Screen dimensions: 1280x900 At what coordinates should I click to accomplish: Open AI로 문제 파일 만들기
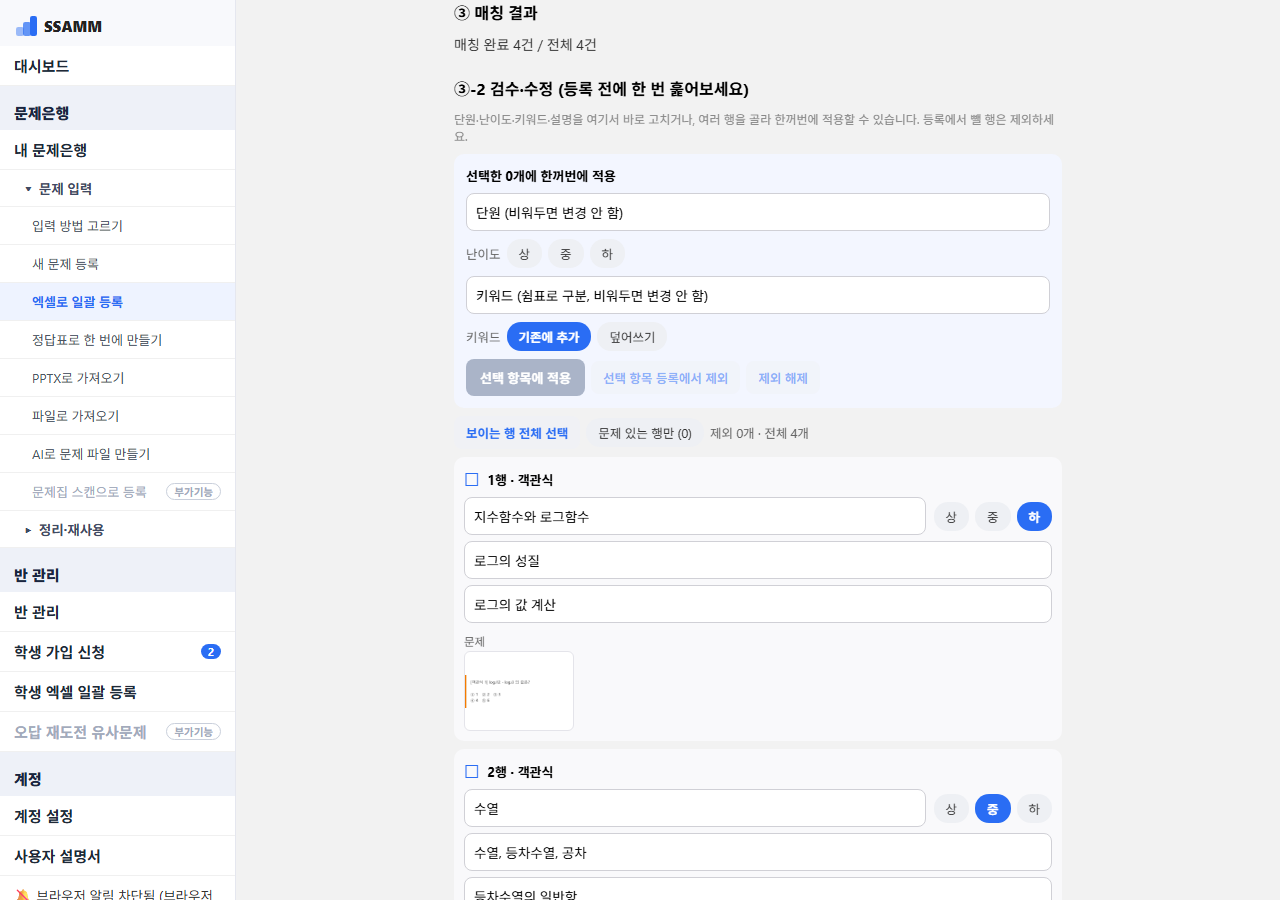point(117,454)
